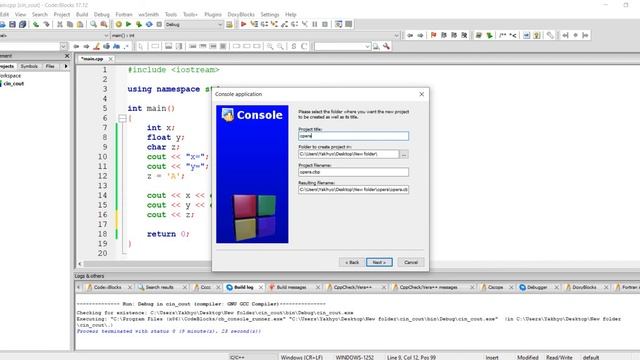Click the Build gear icon

(118, 24)
